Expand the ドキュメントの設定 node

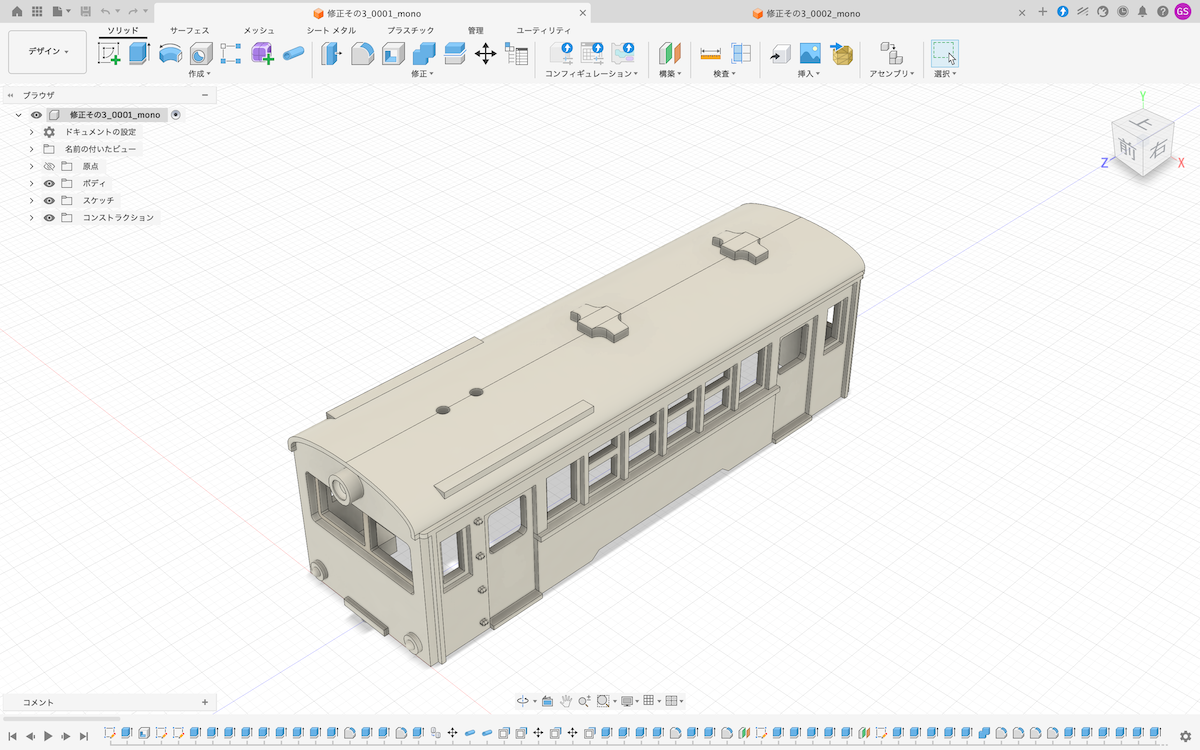[x=32, y=132]
